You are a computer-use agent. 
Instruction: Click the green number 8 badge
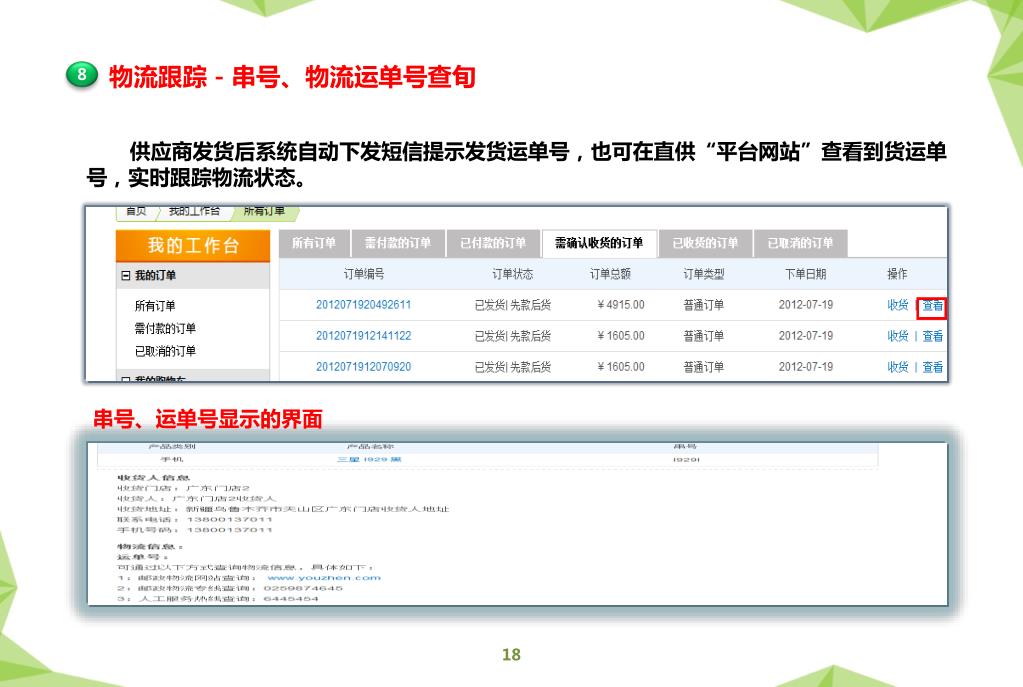click(x=82, y=74)
